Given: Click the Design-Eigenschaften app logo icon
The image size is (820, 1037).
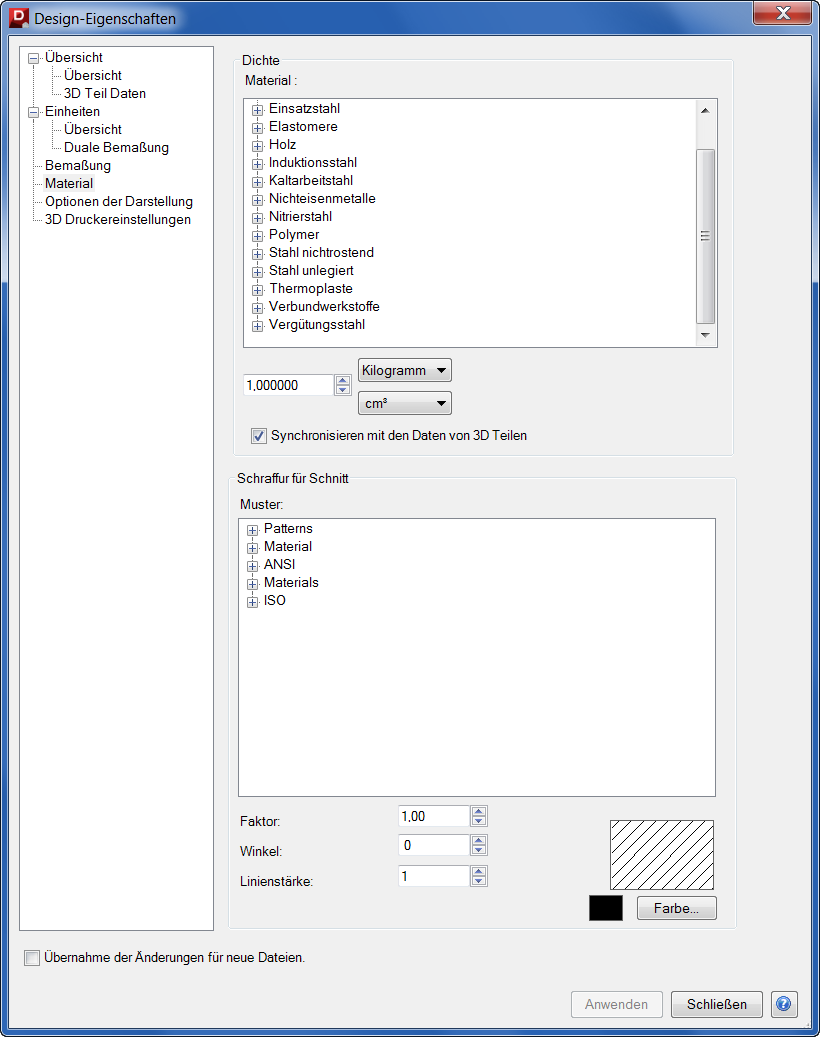Looking at the screenshot, I should coord(19,17).
